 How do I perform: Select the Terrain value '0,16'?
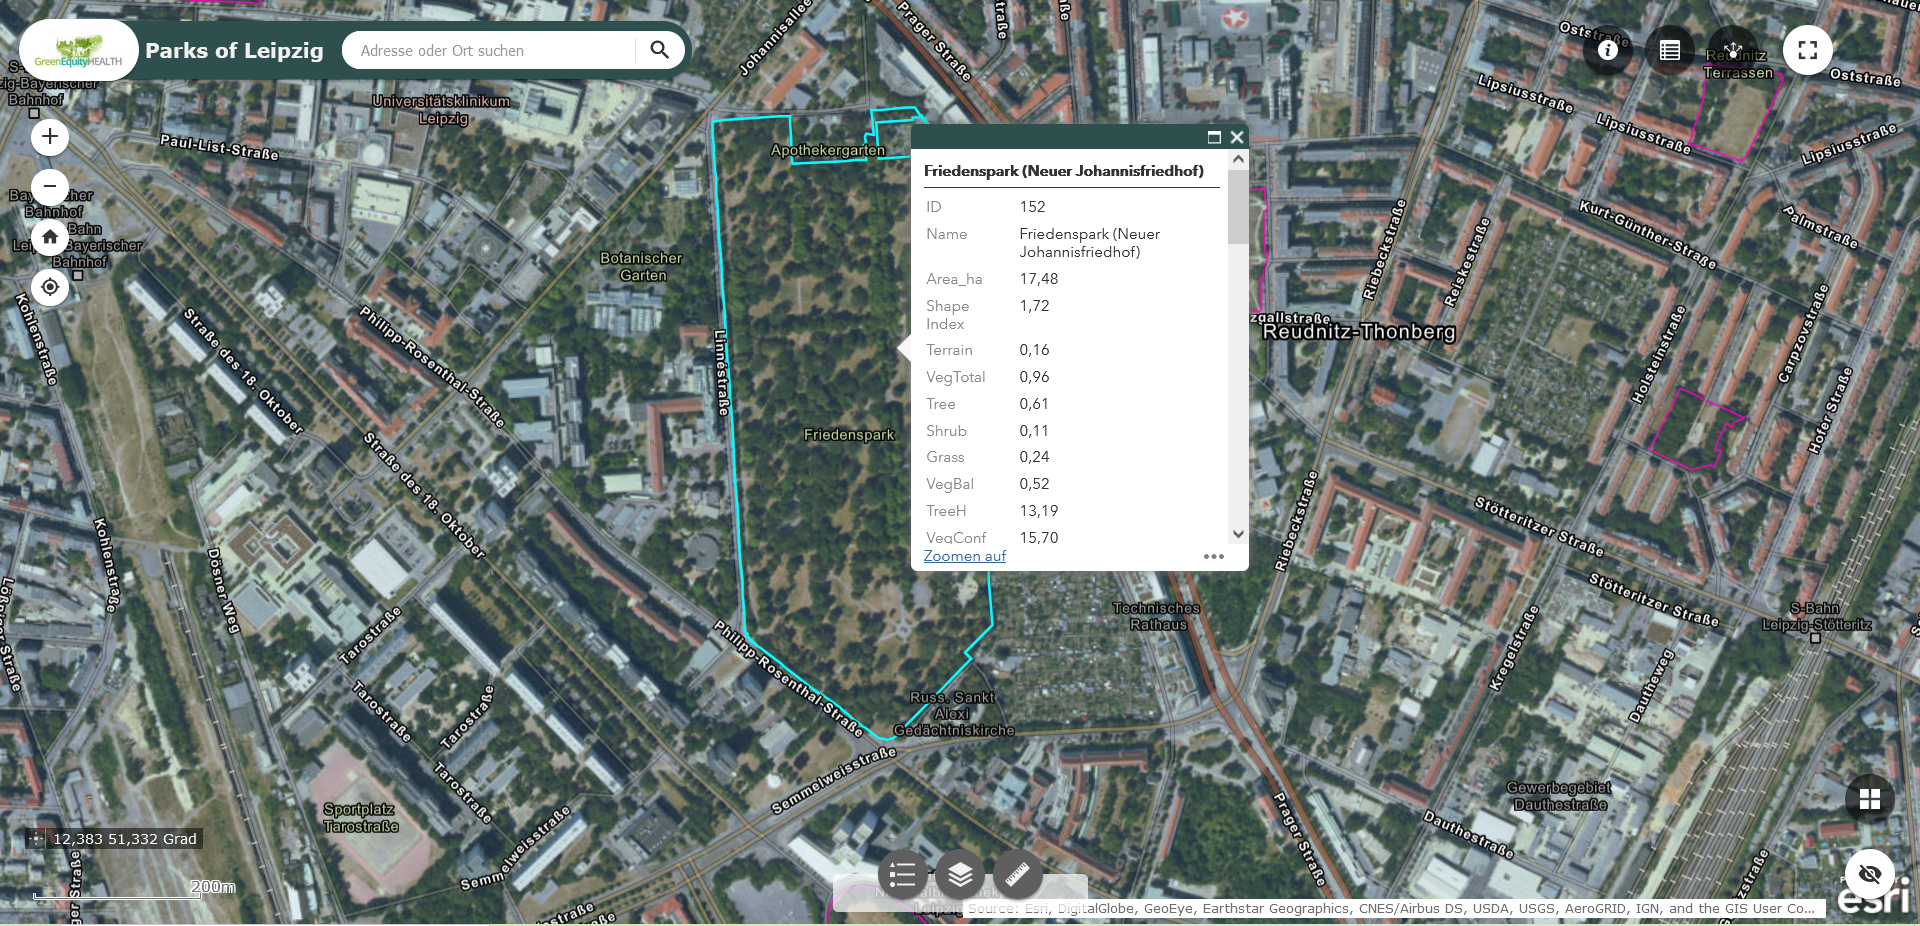pyautogui.click(x=1035, y=350)
